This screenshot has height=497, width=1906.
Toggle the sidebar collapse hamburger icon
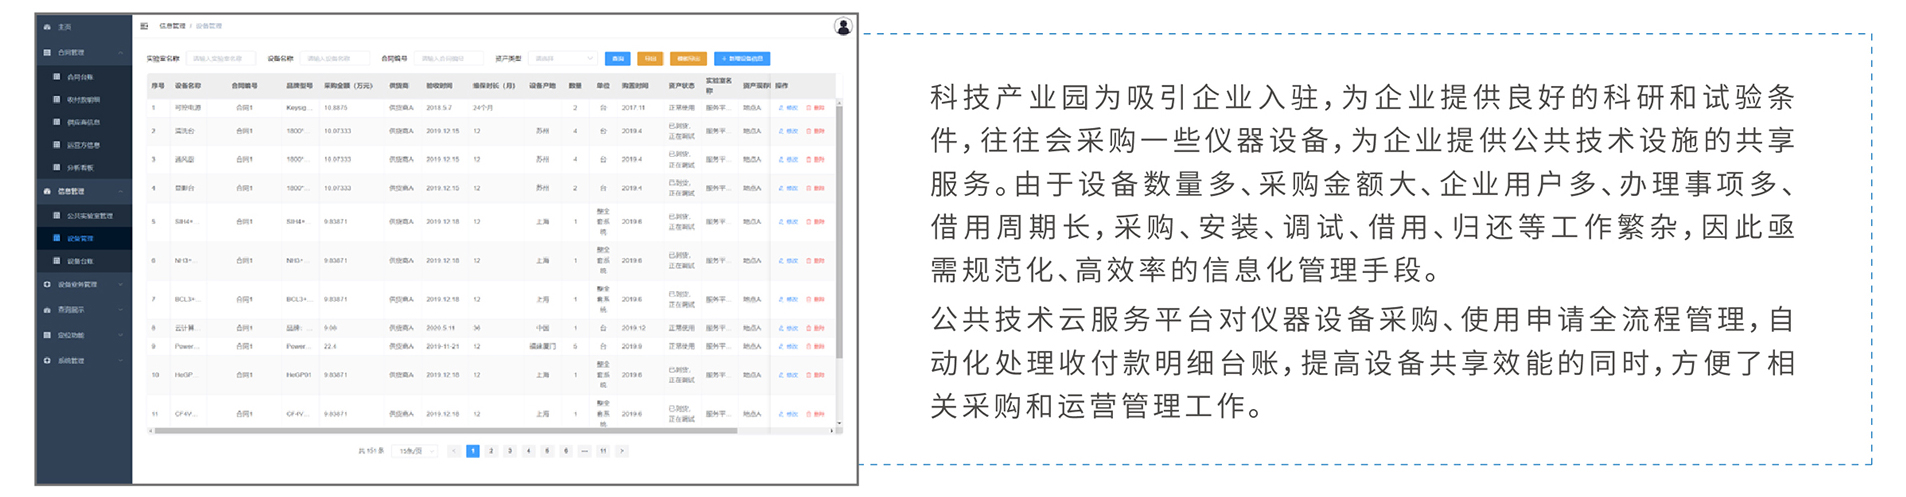click(144, 26)
